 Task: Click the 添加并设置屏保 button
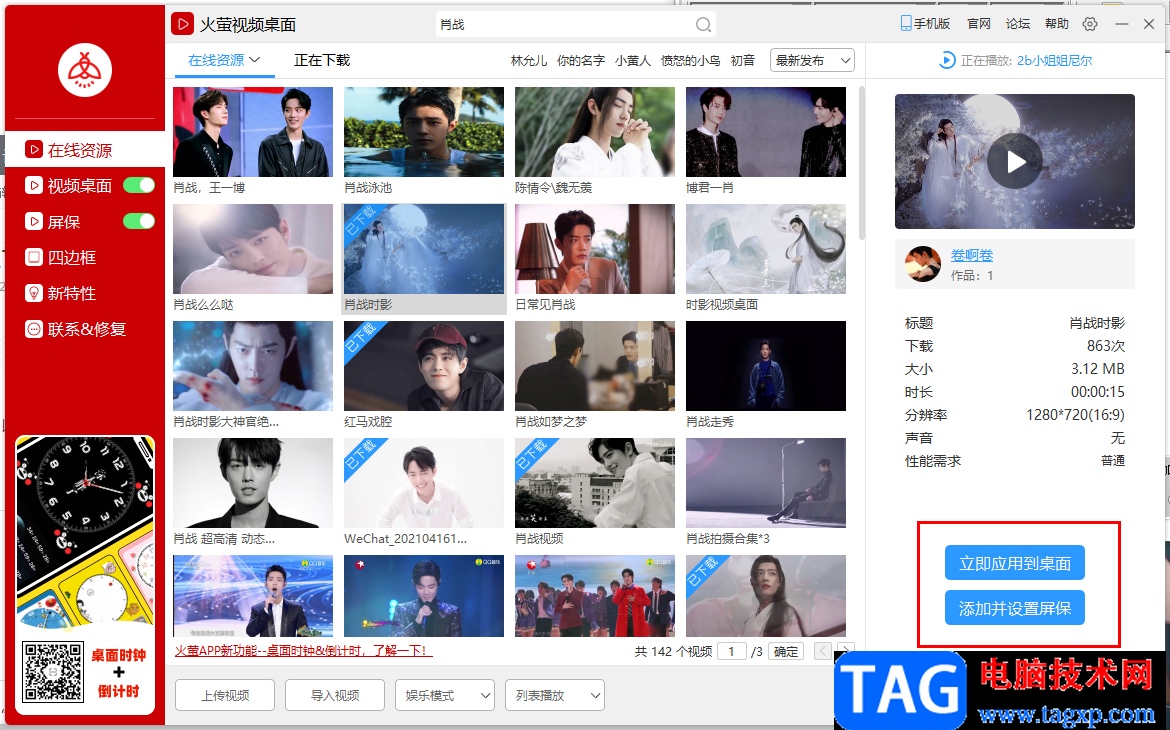tap(1015, 608)
